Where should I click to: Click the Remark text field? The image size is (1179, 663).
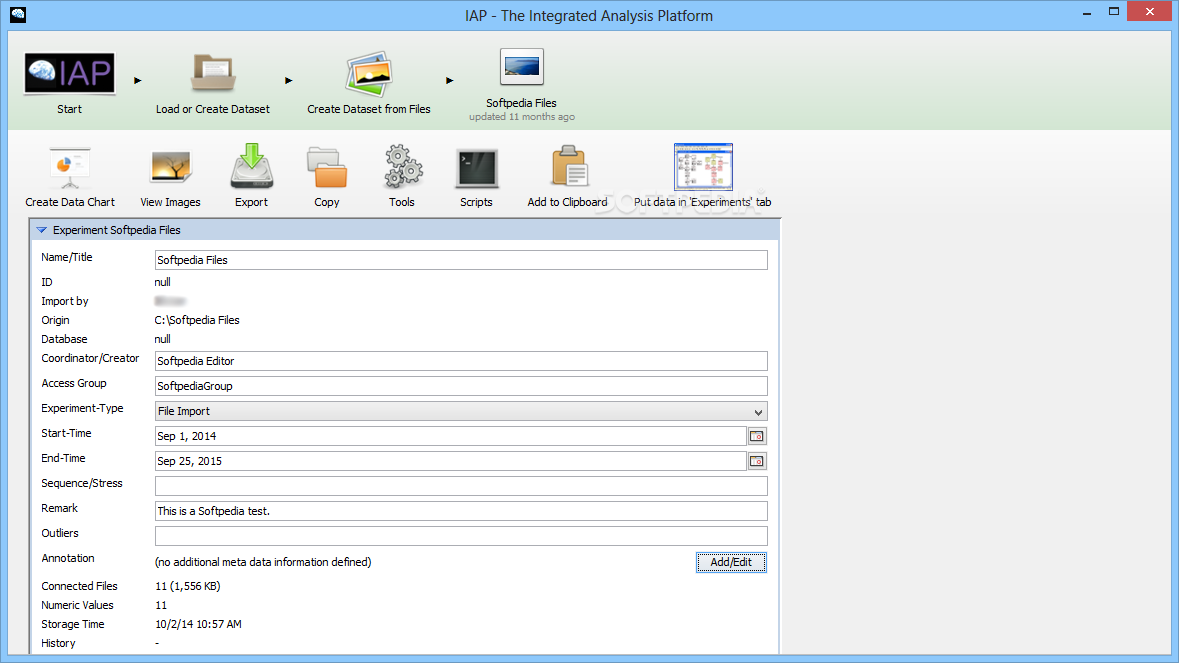[x=461, y=511]
